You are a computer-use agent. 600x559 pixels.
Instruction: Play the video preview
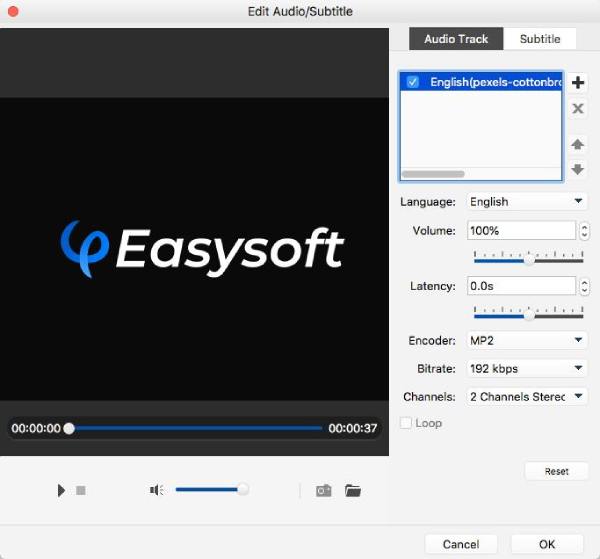point(61,490)
